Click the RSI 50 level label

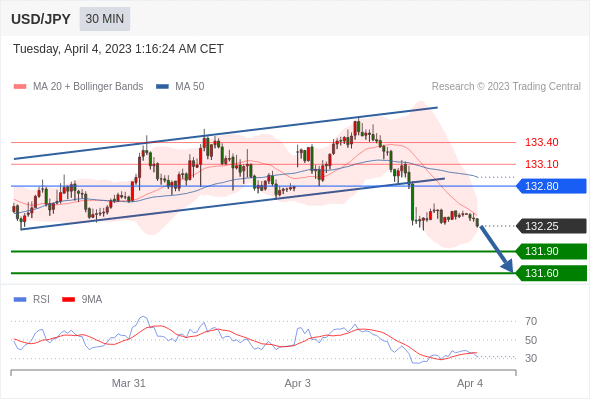[531, 340]
